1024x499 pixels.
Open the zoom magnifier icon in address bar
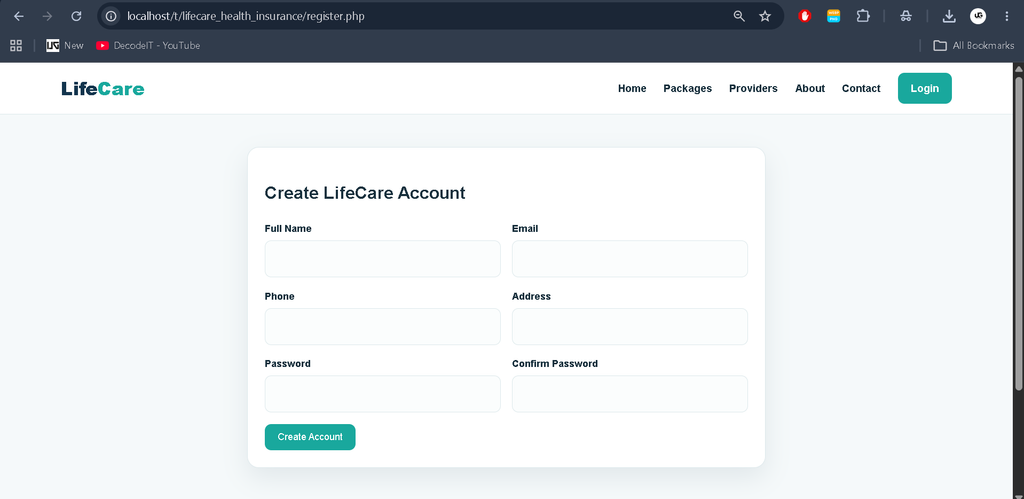(739, 16)
